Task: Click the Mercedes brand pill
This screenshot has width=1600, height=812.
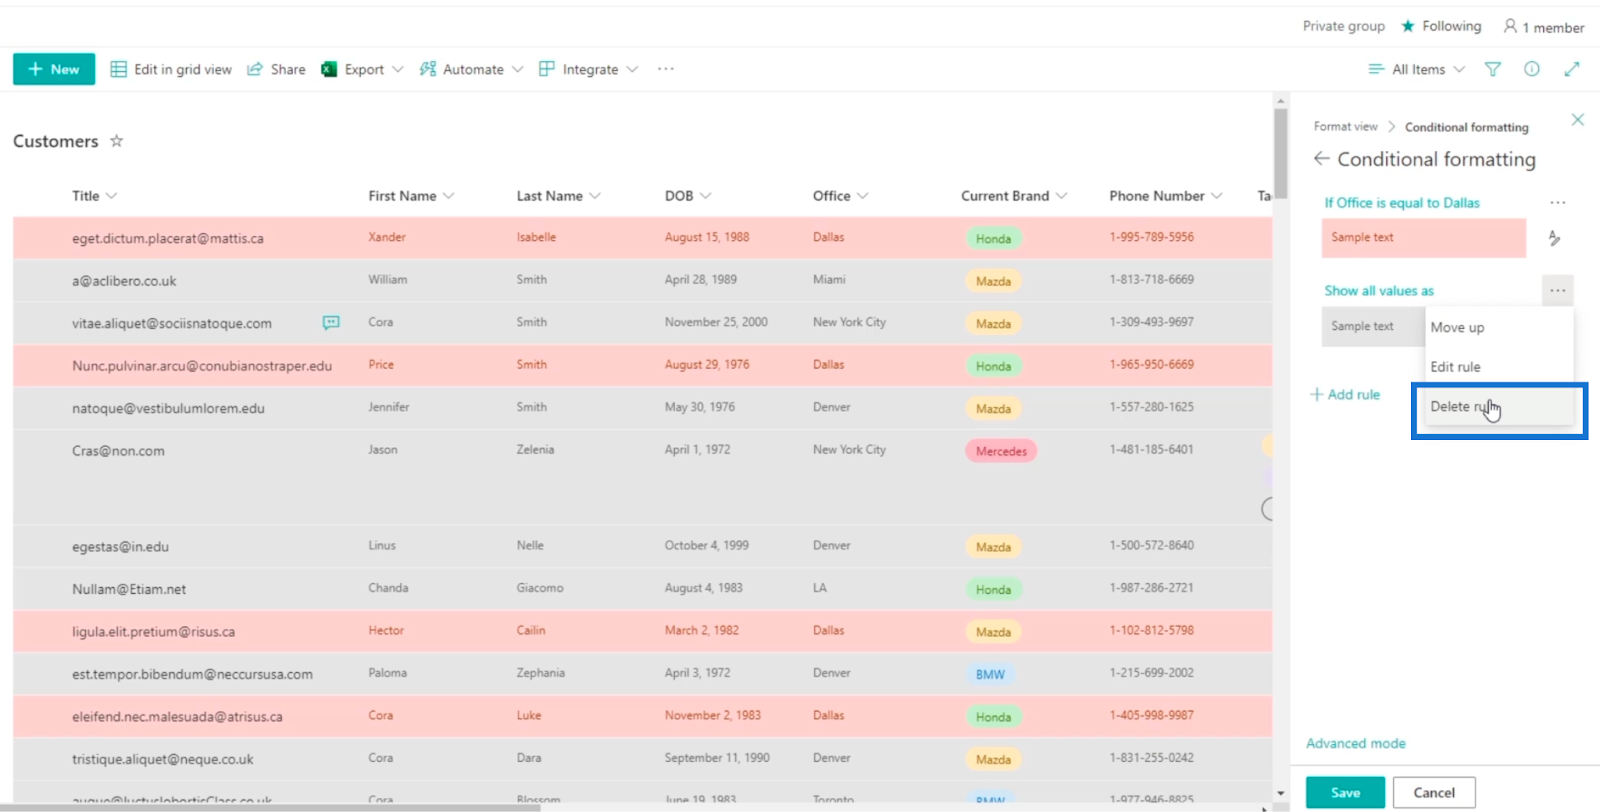Action: pyautogui.click(x=1001, y=451)
